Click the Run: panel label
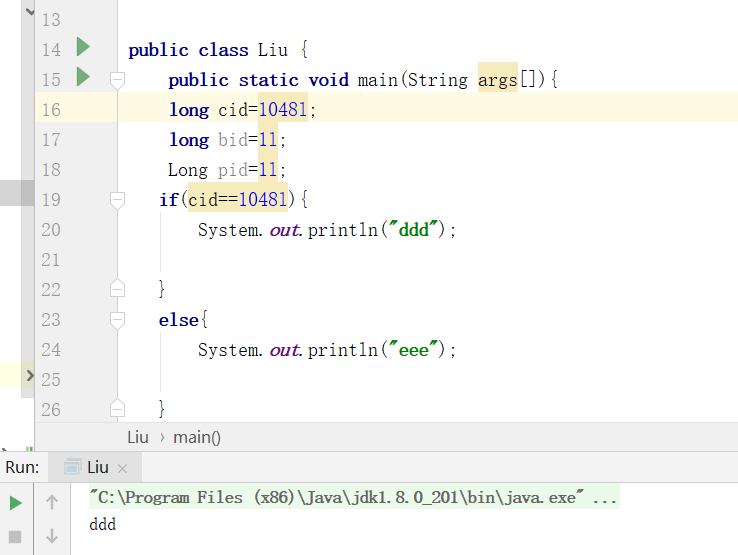The height and width of the screenshot is (555, 738). (22, 467)
